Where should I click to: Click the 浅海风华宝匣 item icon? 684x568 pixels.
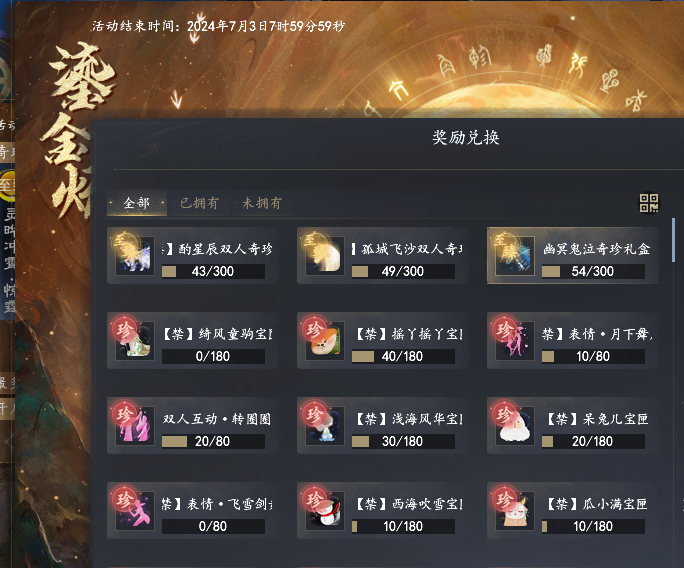[x=325, y=426]
